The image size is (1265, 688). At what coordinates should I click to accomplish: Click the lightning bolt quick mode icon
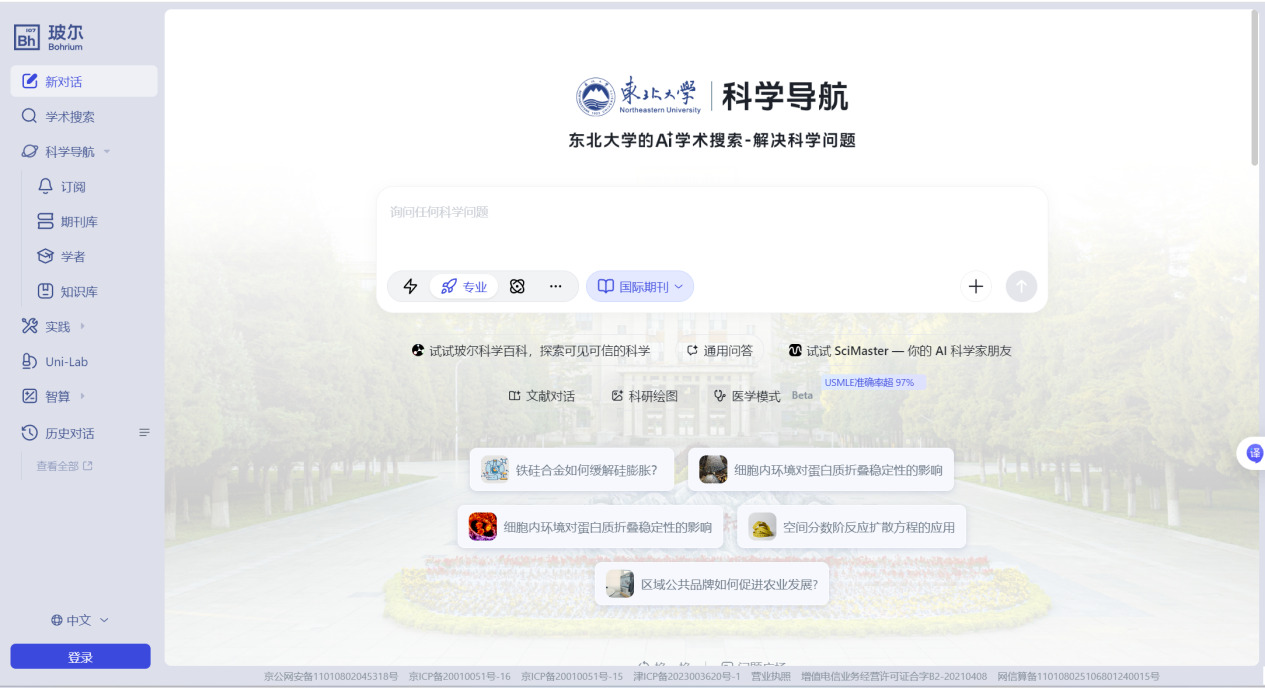click(410, 287)
